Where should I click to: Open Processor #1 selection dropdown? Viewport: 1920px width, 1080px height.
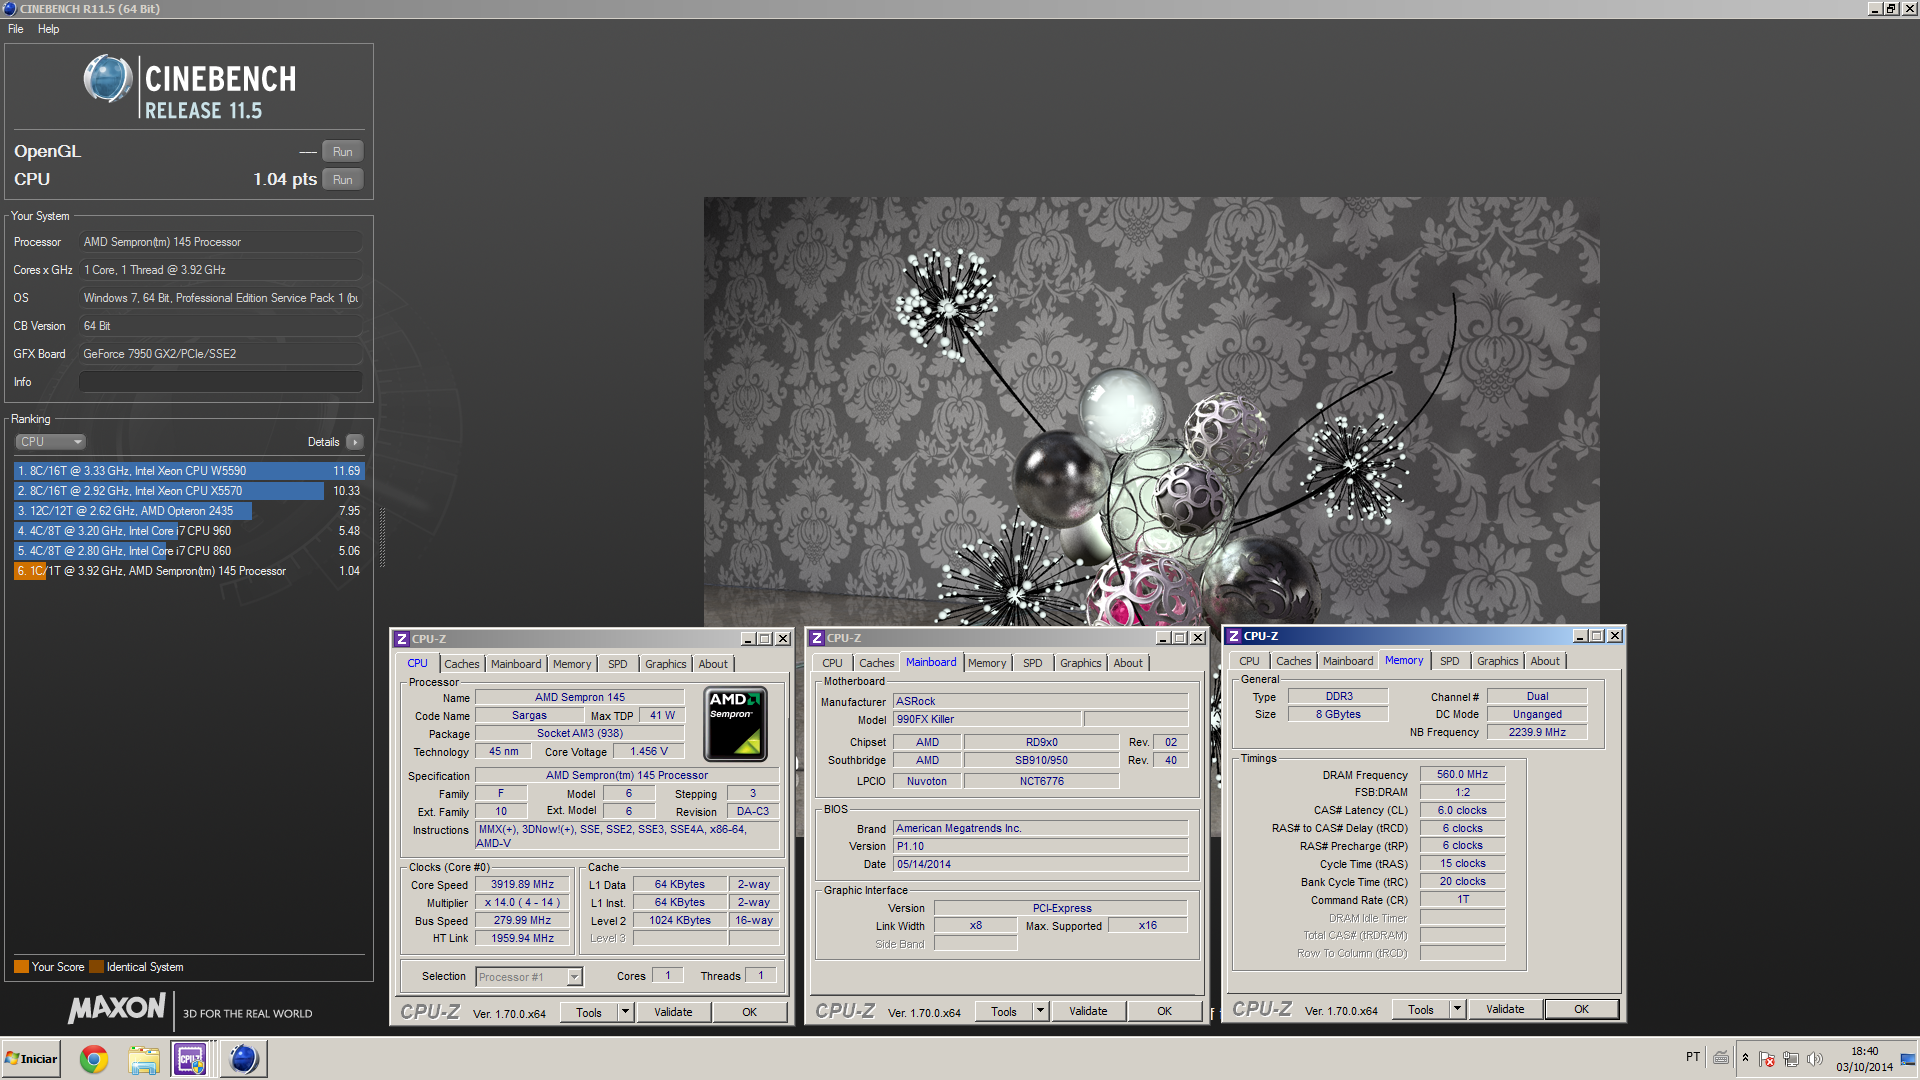tap(530, 977)
